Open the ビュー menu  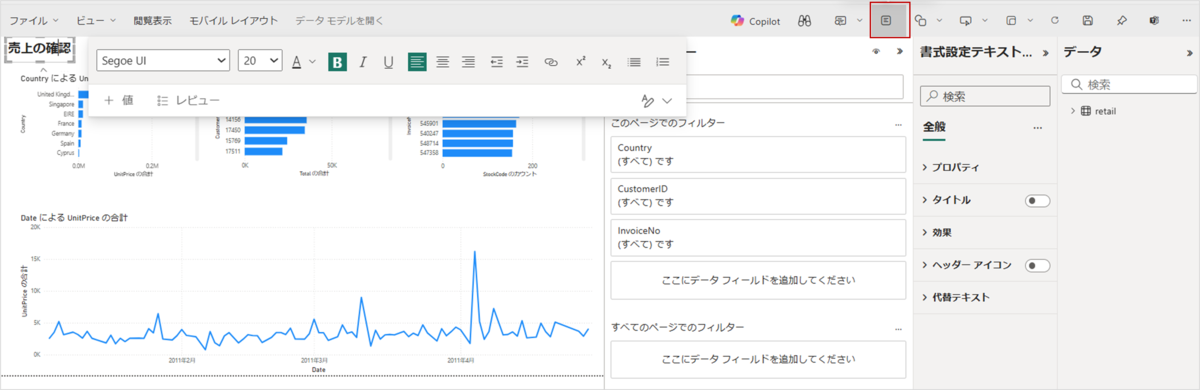pyautogui.click(x=95, y=20)
